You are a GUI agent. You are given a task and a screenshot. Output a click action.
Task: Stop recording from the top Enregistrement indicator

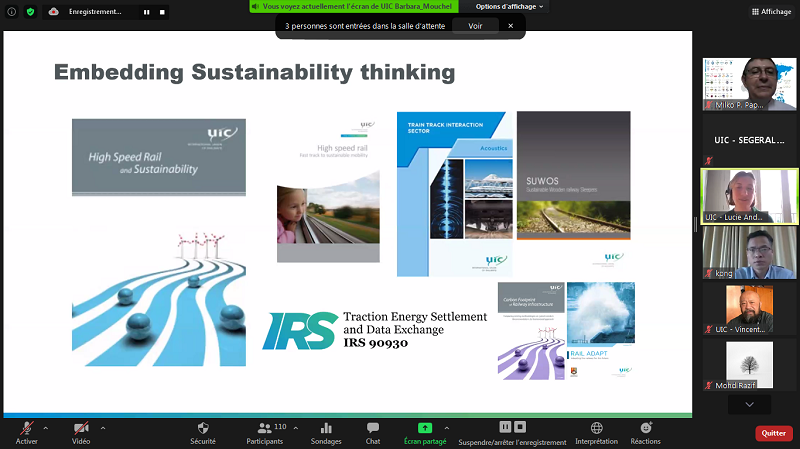coord(162,12)
